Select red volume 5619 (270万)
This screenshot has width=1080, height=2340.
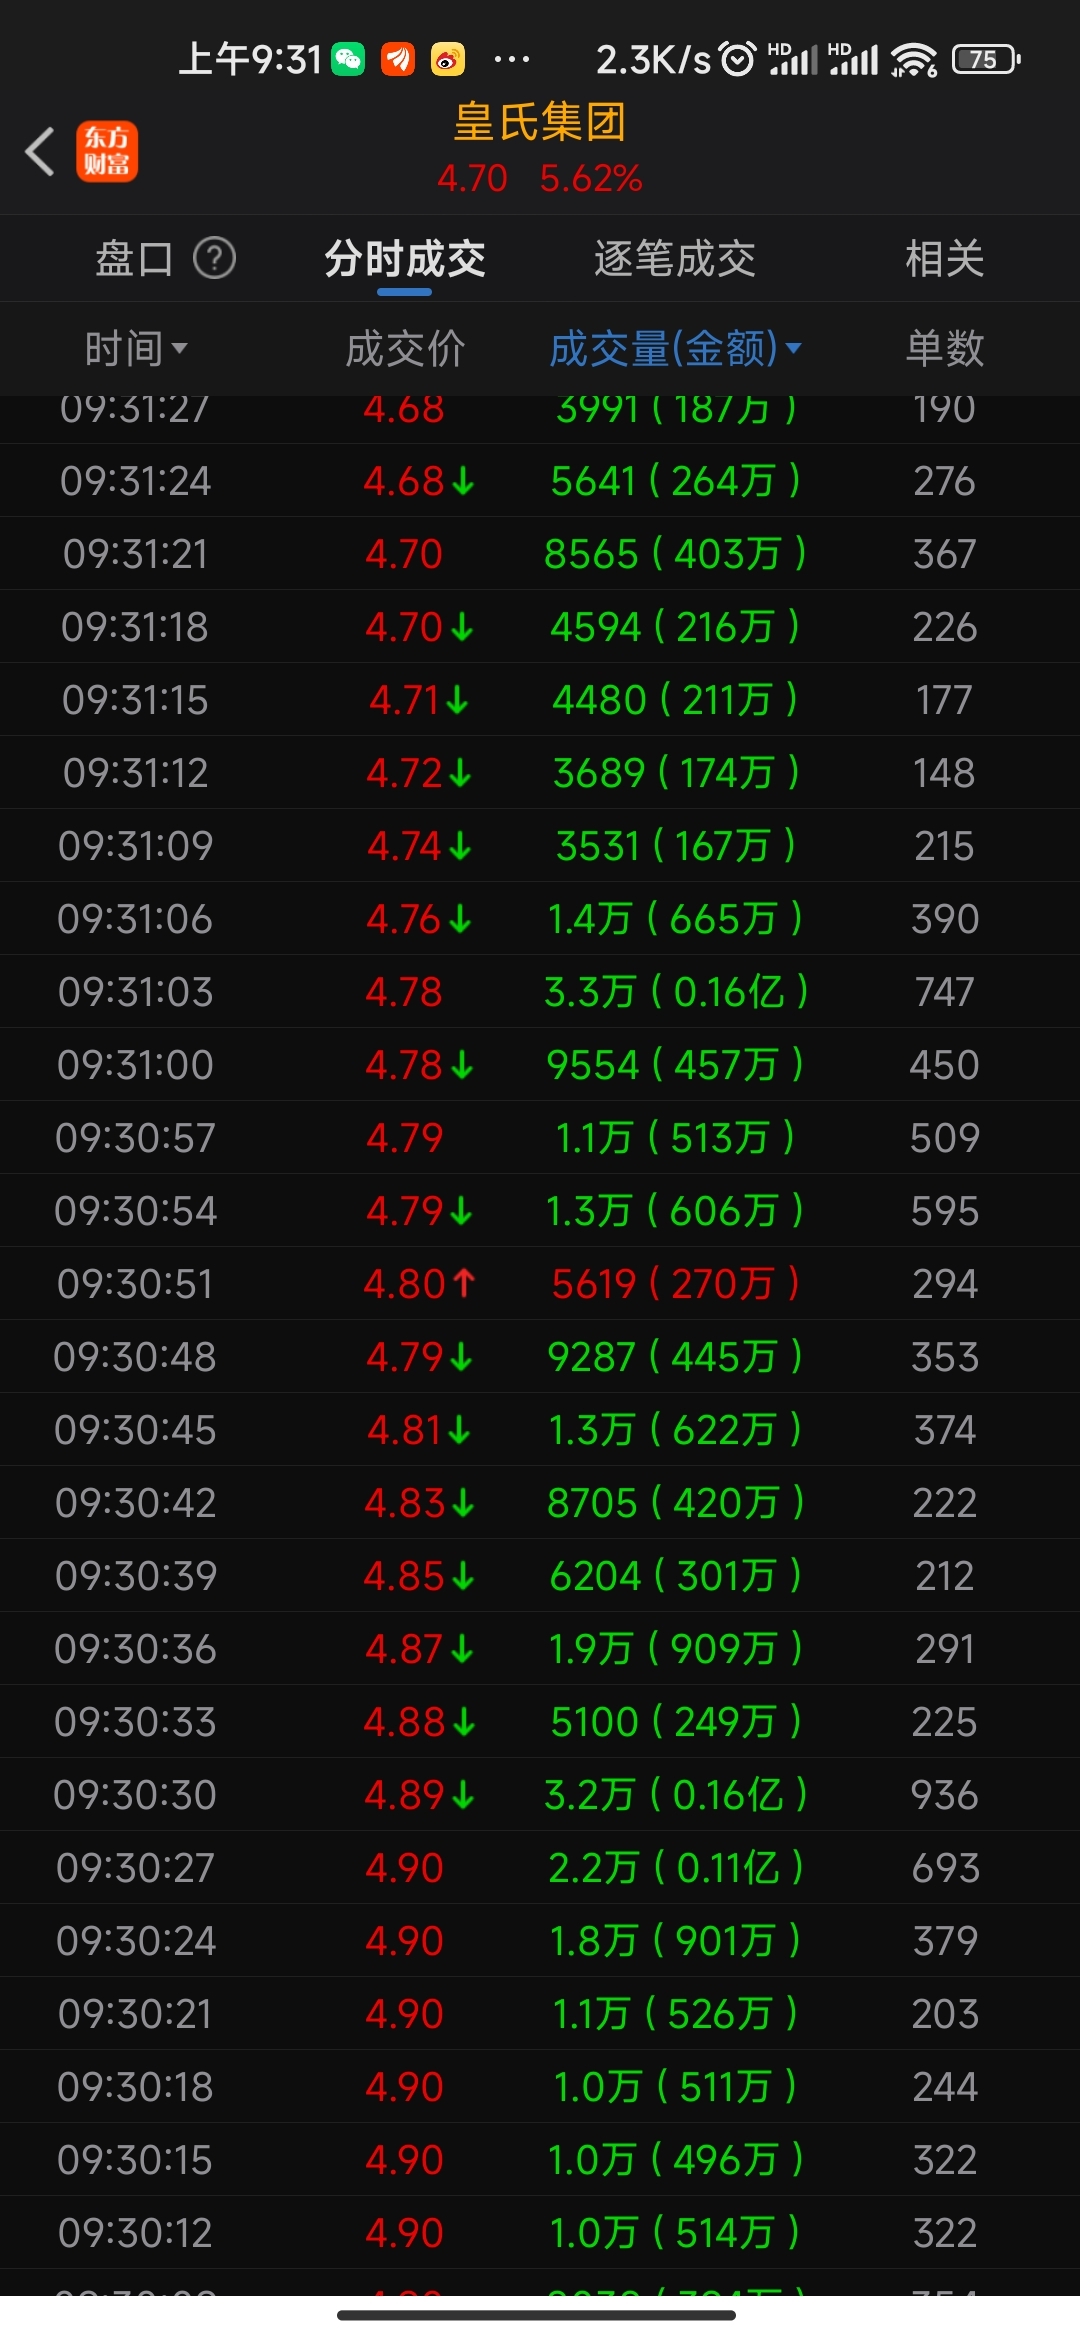(x=675, y=1284)
